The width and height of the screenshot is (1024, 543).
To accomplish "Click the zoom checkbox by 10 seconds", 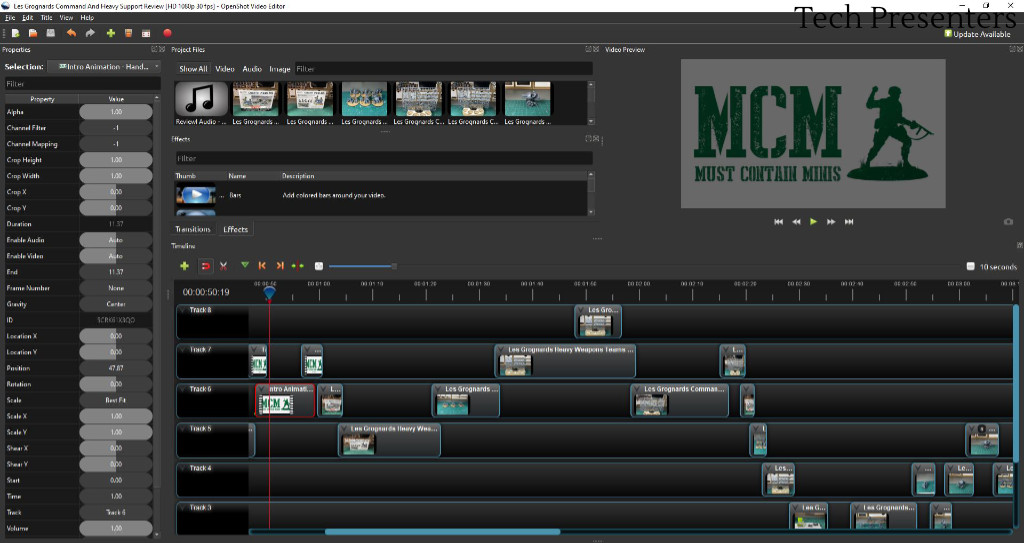I will [x=970, y=266].
